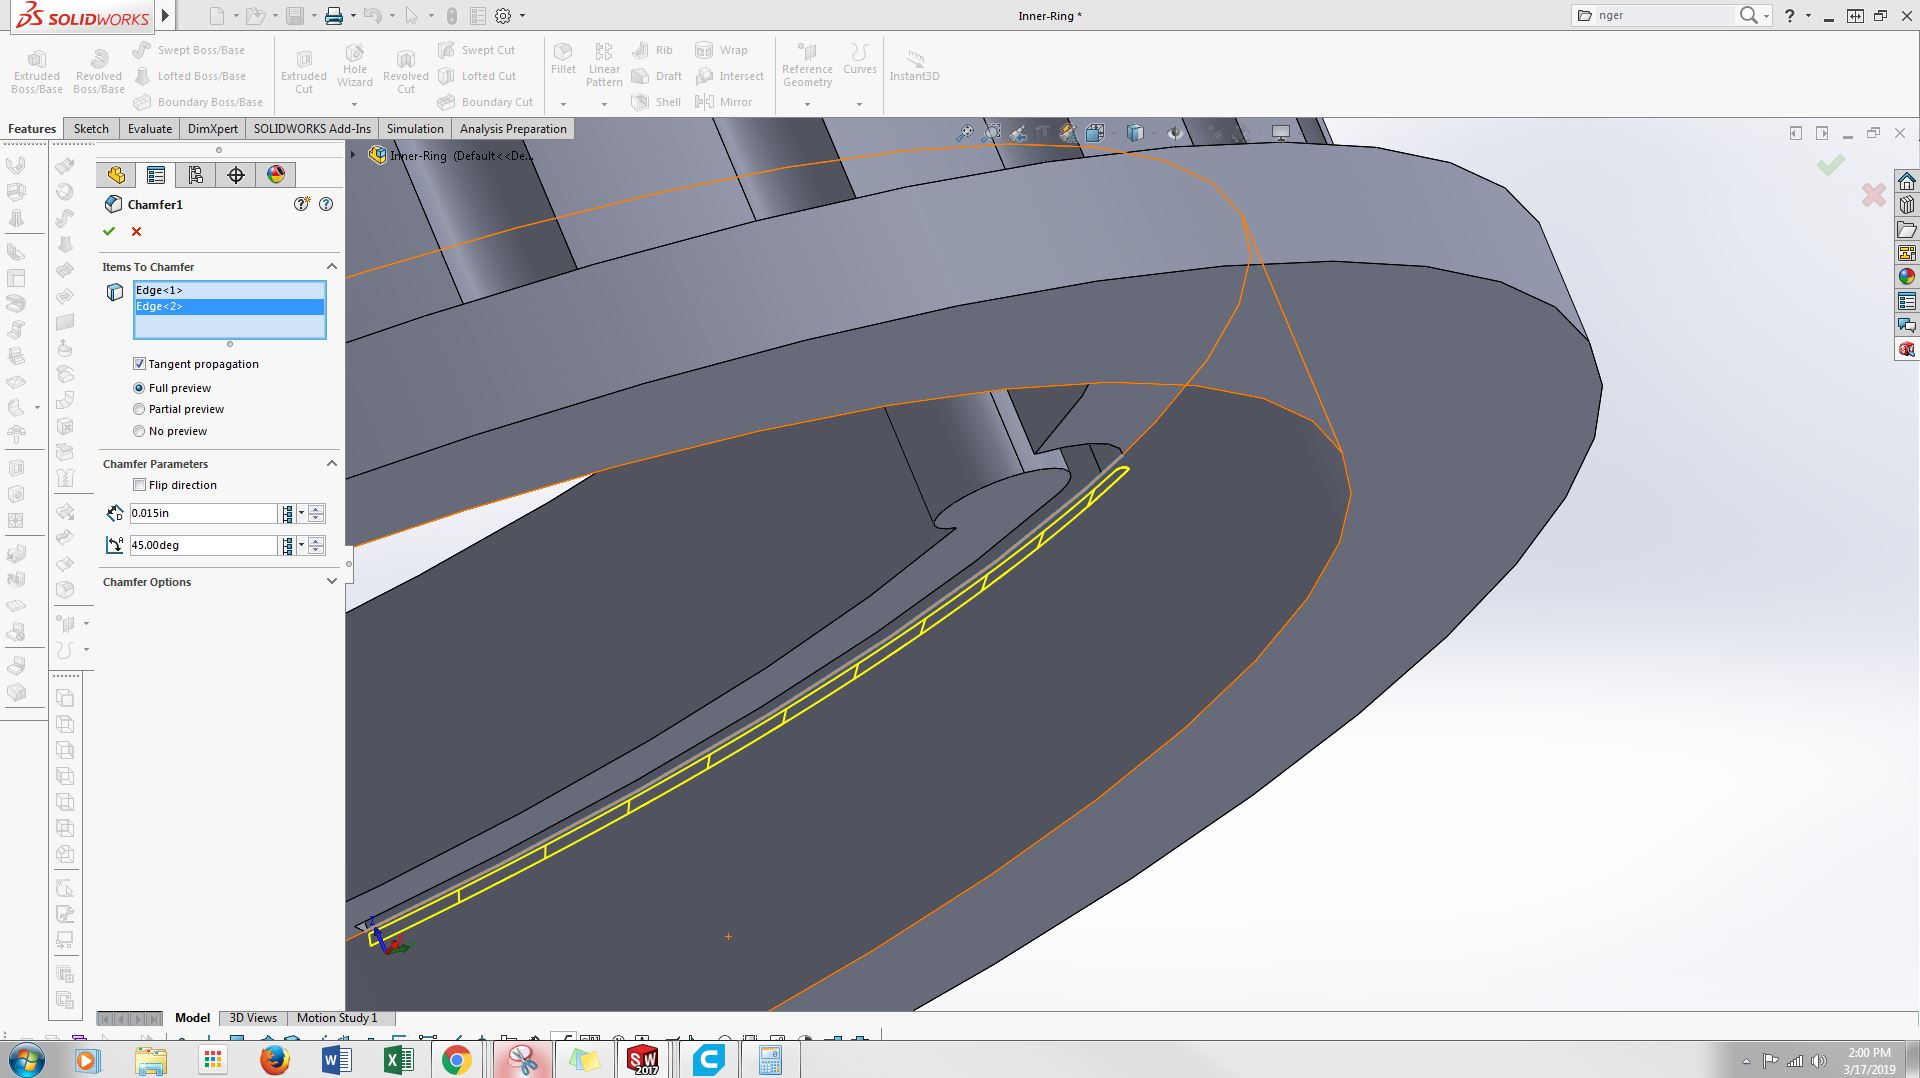The height and width of the screenshot is (1078, 1920).
Task: Open the Display Style cube icon
Action: [1135, 133]
